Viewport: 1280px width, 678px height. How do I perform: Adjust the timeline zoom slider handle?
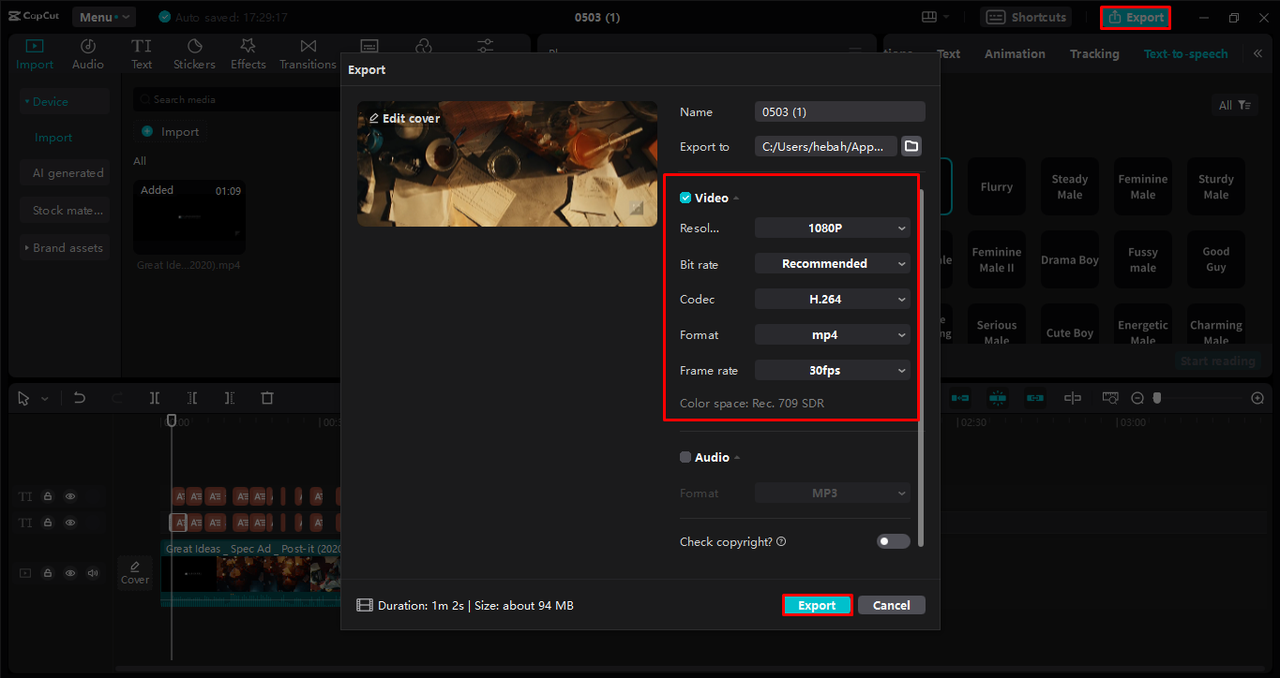1157,398
